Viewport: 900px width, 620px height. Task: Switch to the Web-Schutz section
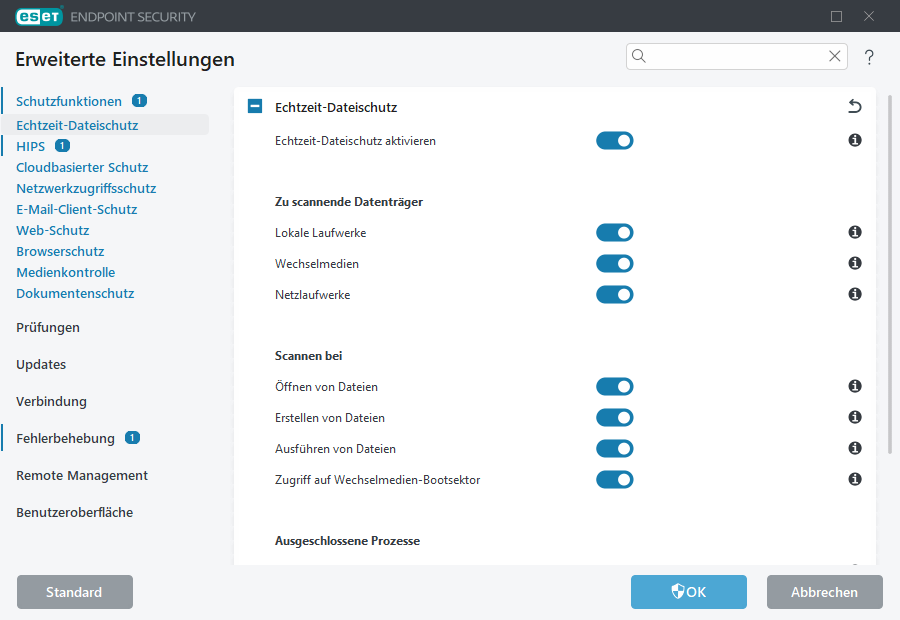point(52,230)
